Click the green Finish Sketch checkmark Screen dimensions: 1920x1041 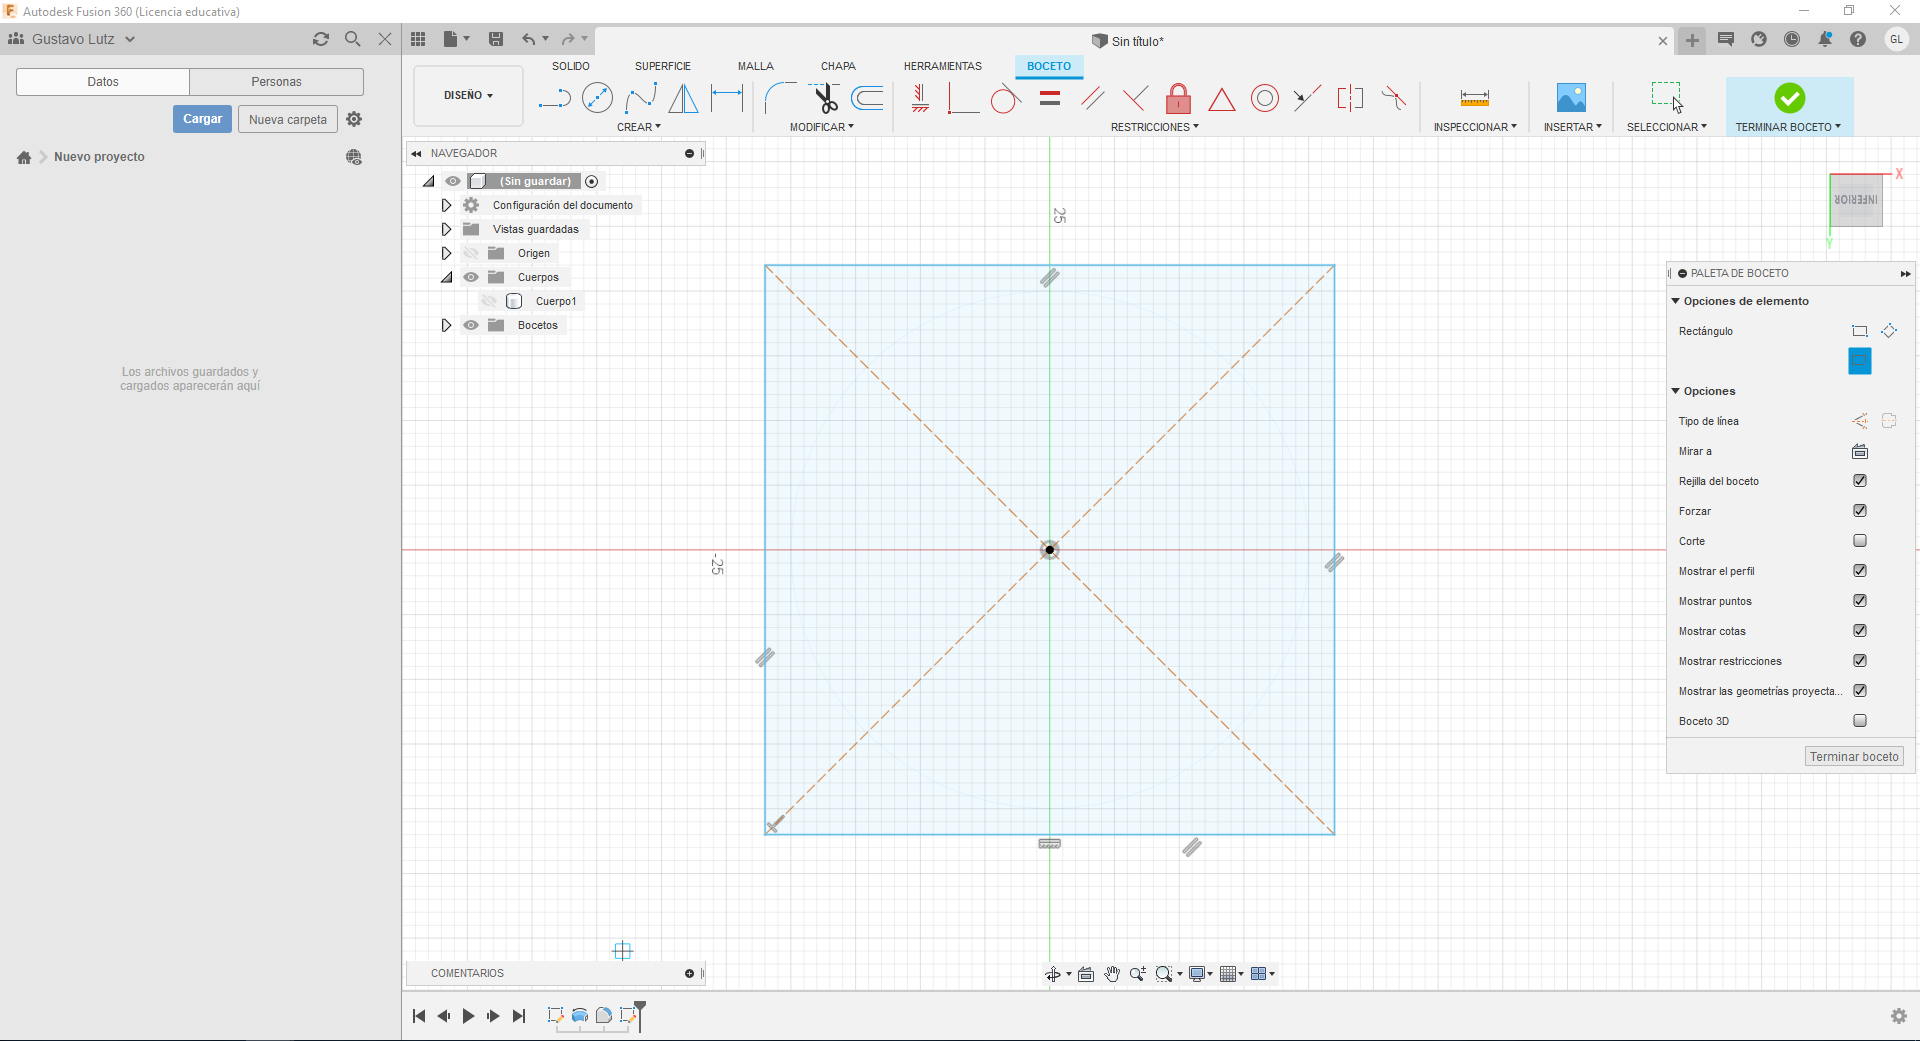(x=1790, y=98)
